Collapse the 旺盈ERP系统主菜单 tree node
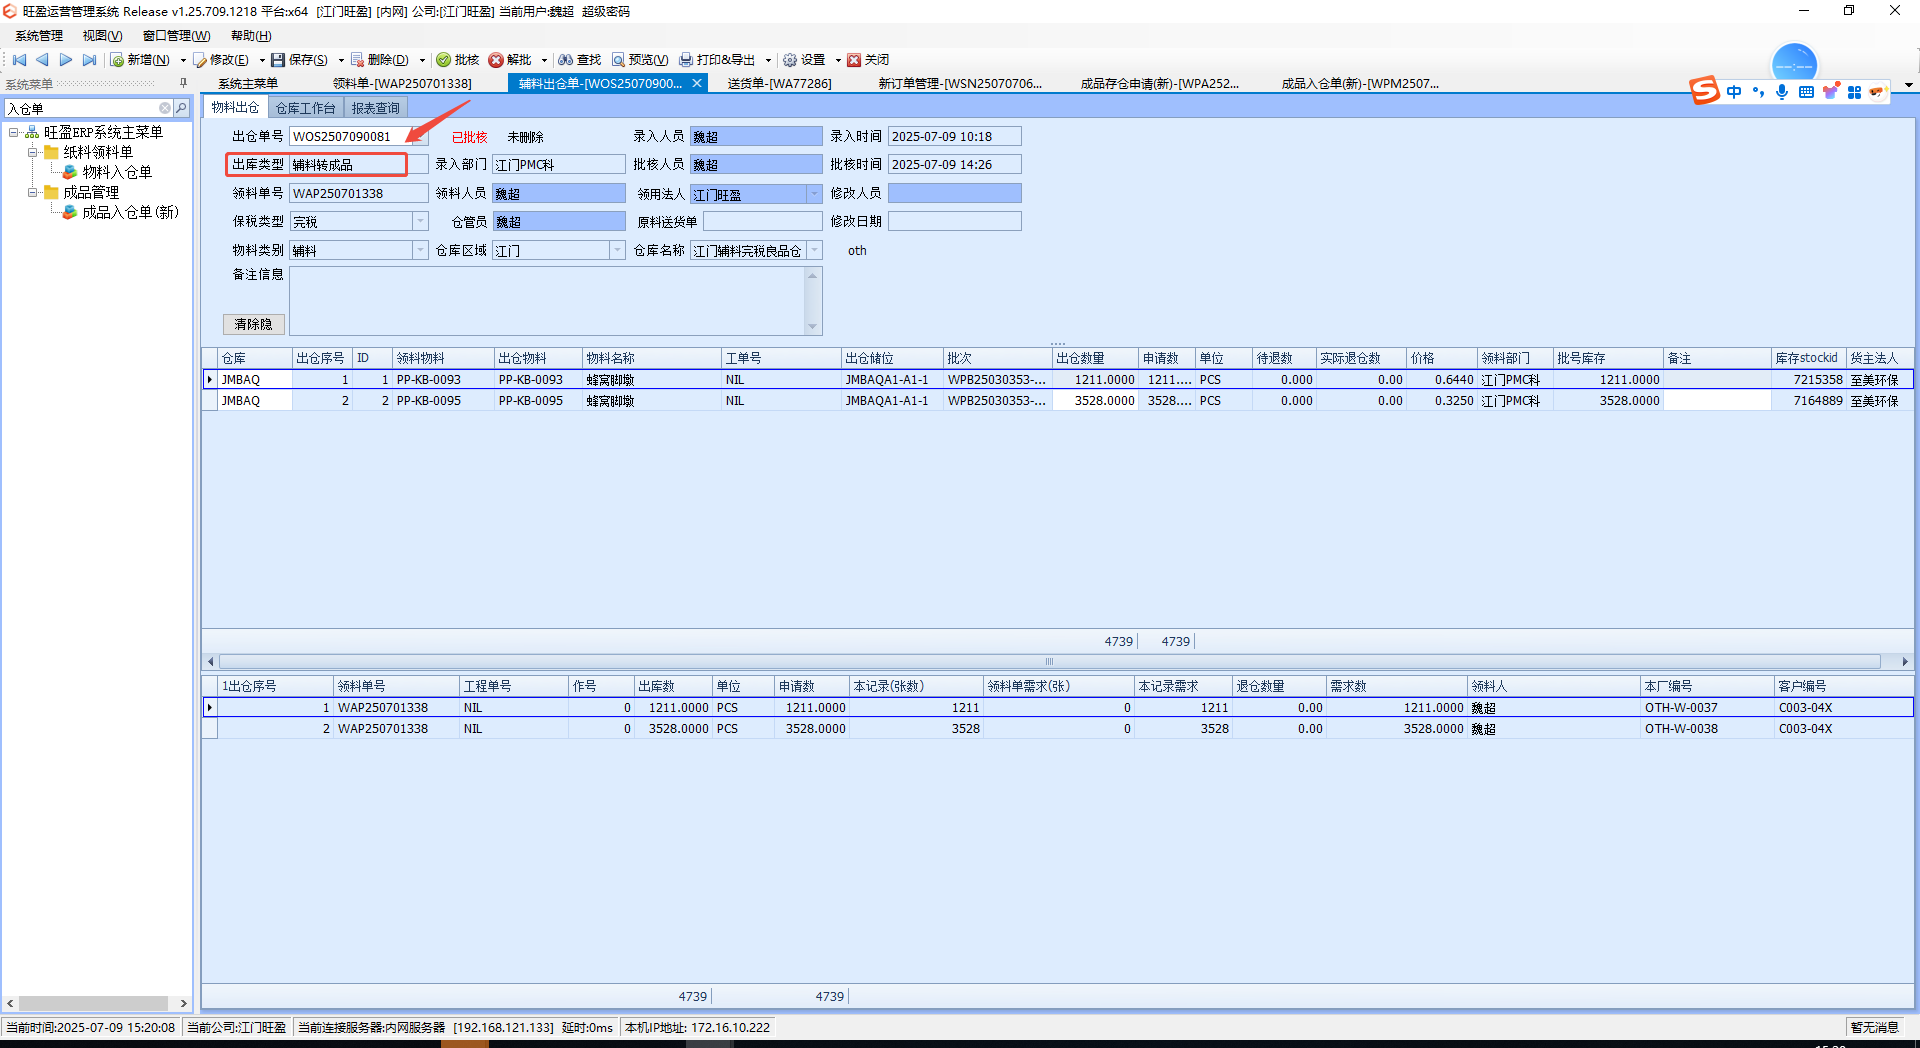 pyautogui.click(x=14, y=132)
